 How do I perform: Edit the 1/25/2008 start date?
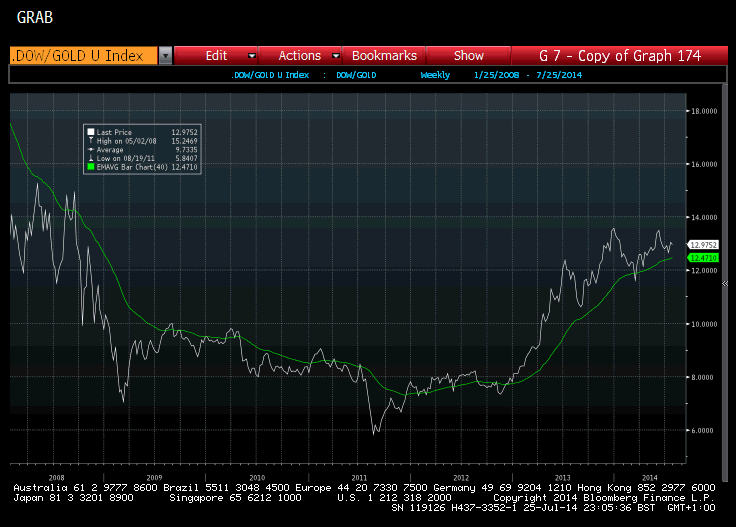tap(497, 75)
